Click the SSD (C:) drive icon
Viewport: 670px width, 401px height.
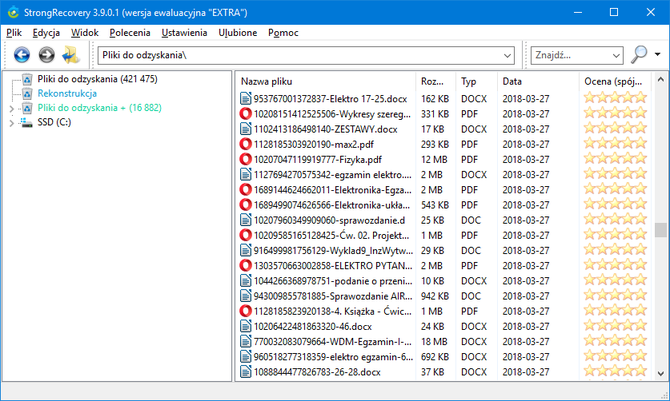pos(26,123)
